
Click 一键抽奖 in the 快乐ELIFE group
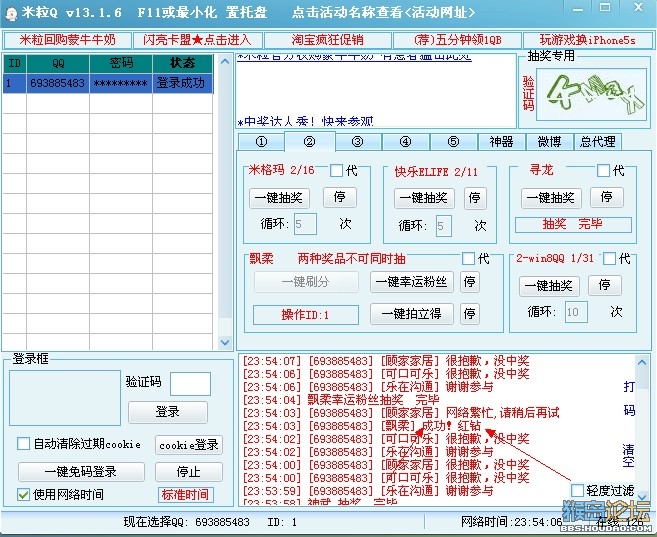[424, 198]
